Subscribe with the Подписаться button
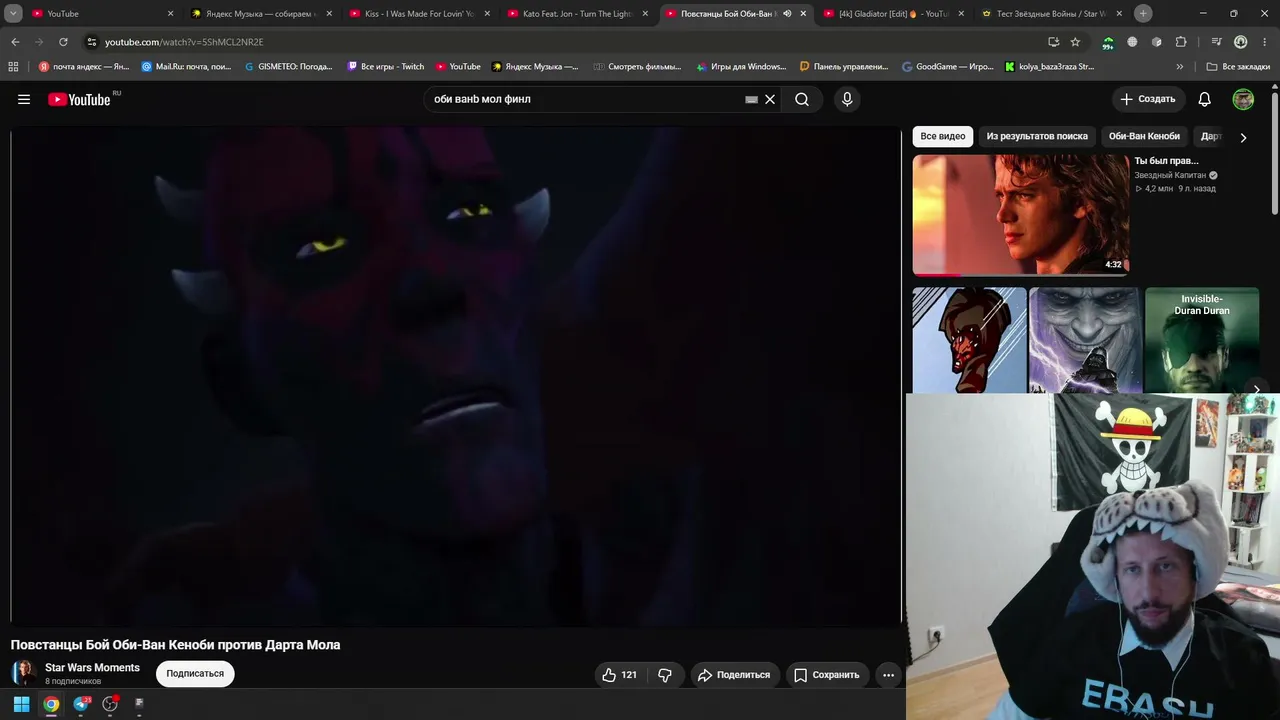This screenshot has width=1280, height=720. [195, 674]
